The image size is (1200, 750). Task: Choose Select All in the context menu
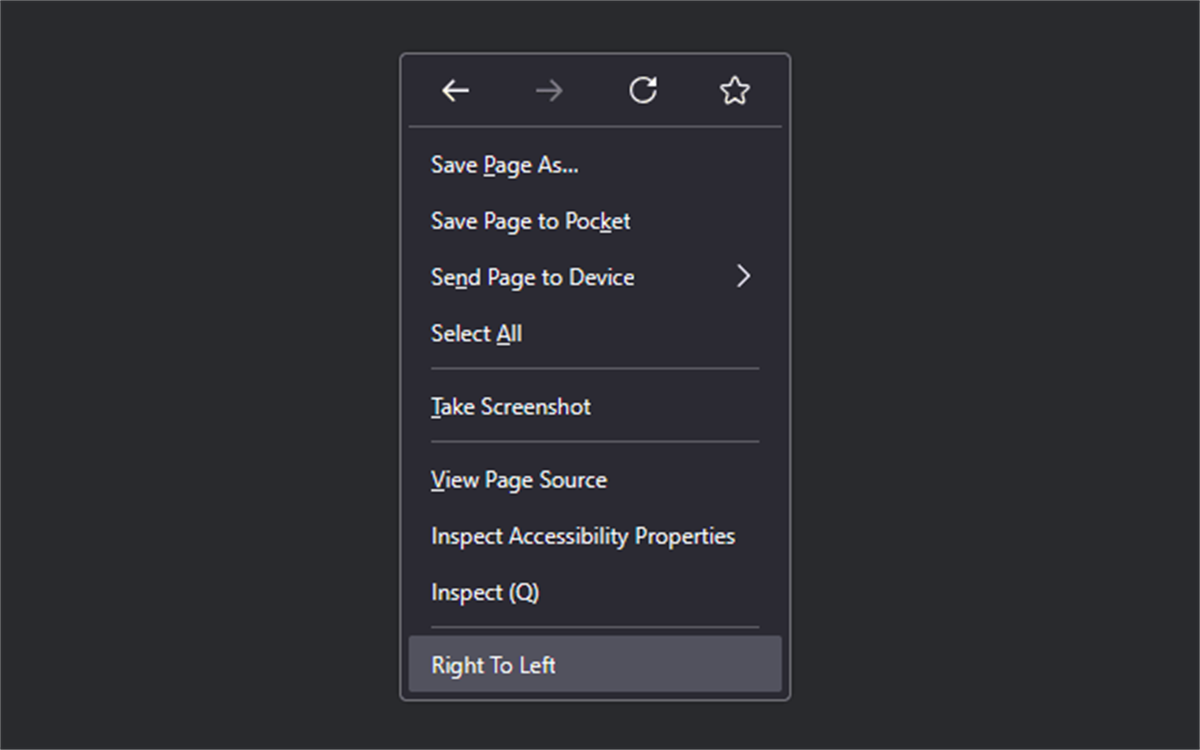pos(595,333)
